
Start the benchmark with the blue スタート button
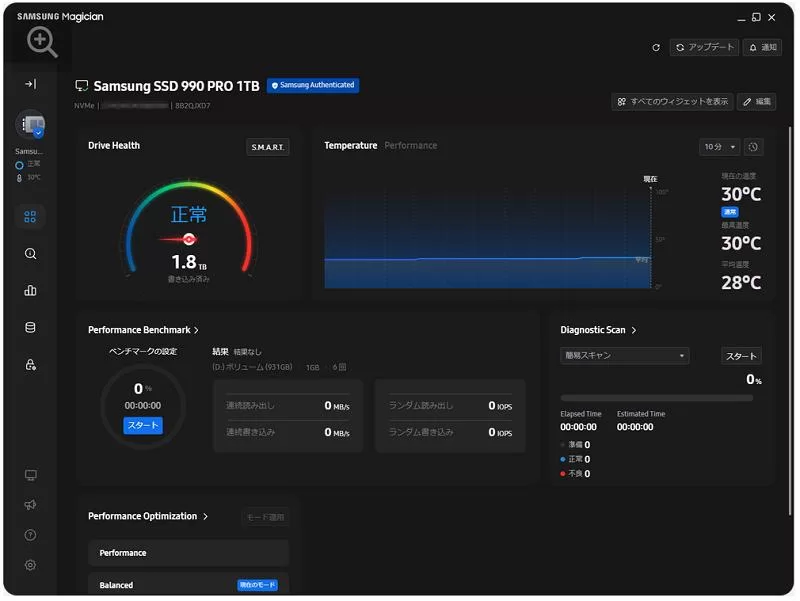tap(143, 425)
